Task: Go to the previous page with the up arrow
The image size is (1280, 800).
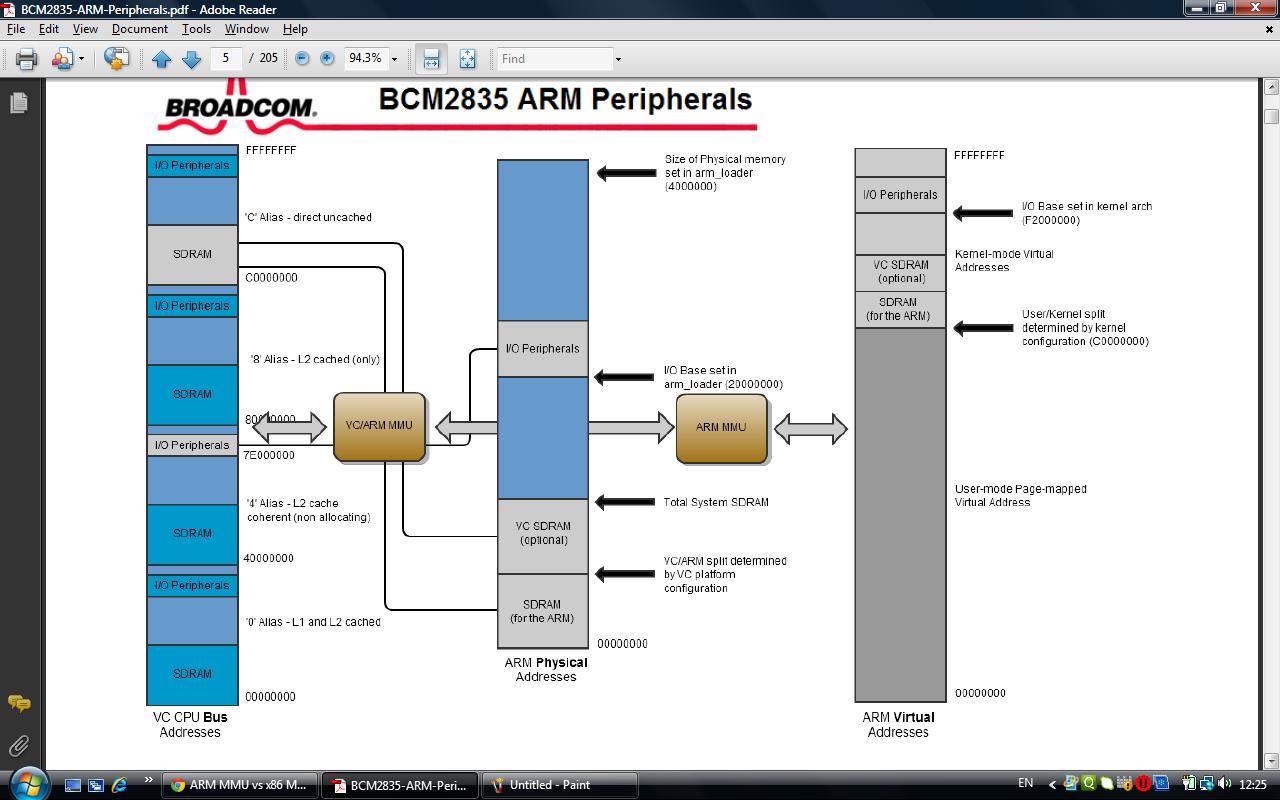Action: tap(162, 58)
